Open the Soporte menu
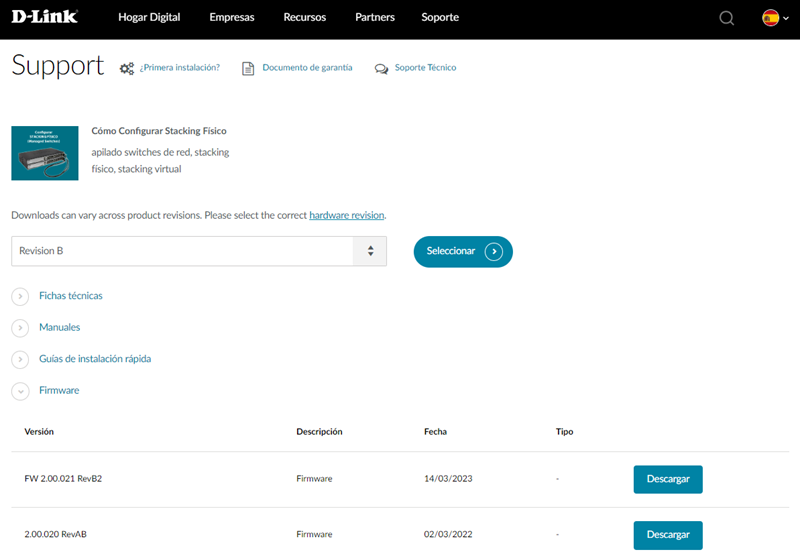 440,17
